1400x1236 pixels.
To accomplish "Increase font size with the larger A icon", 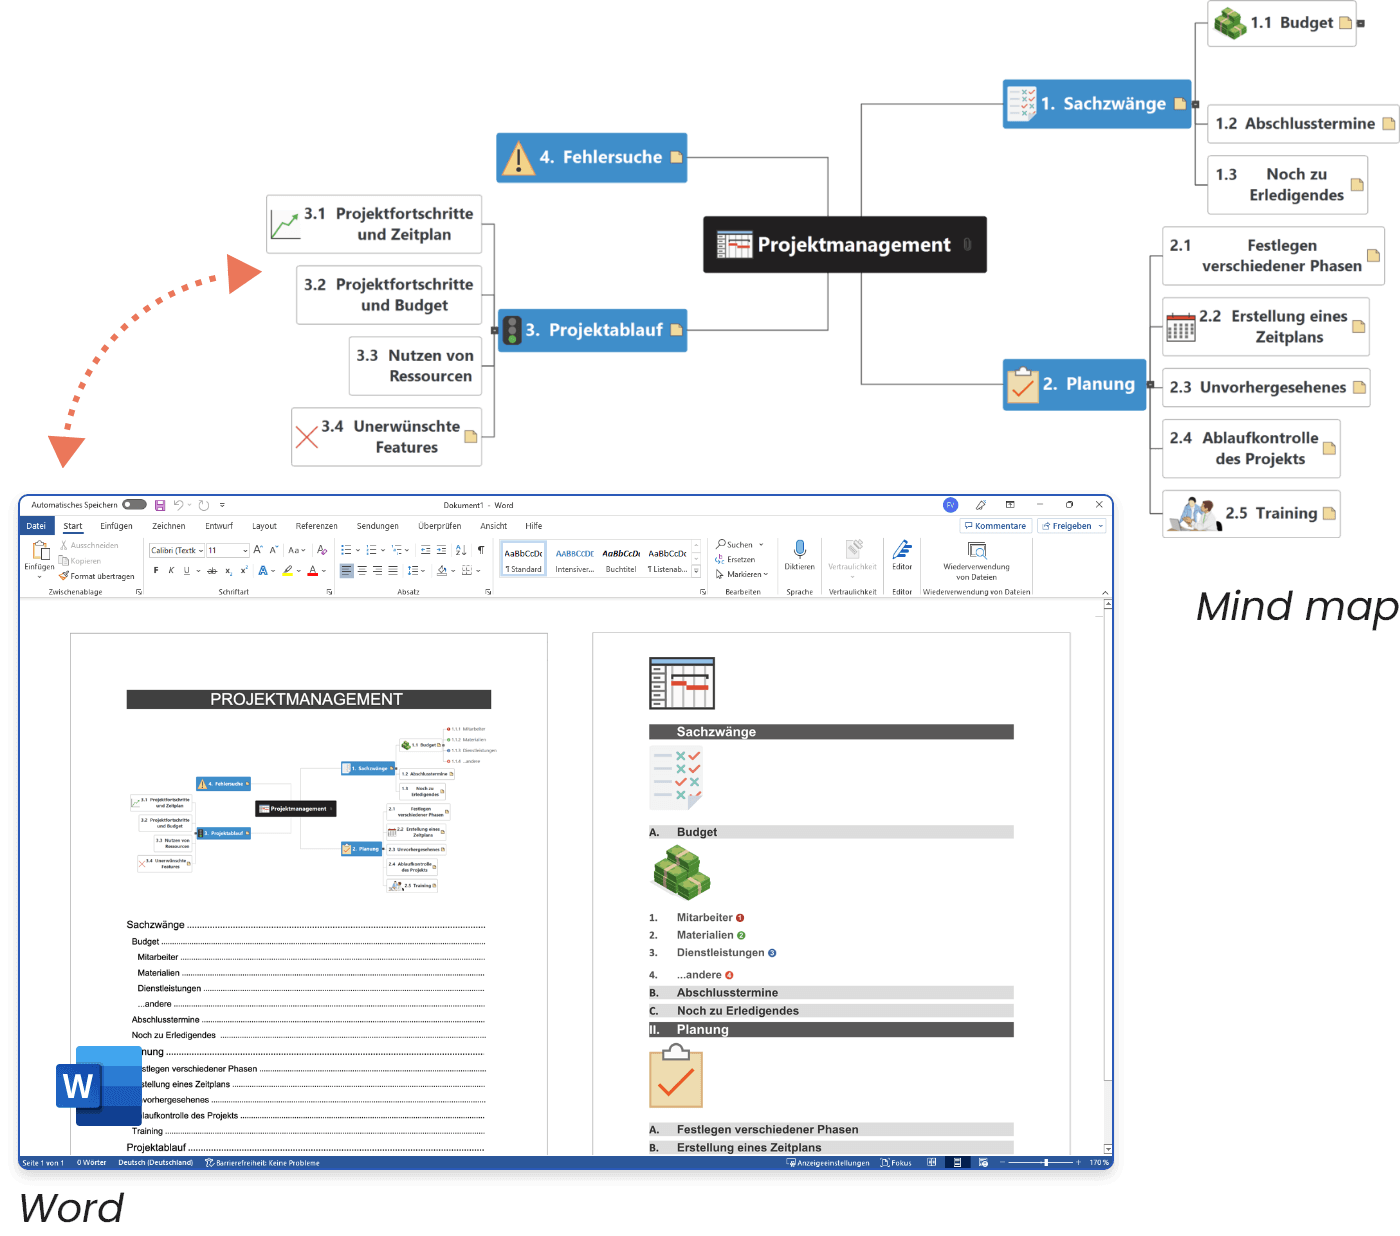I will pyautogui.click(x=258, y=550).
